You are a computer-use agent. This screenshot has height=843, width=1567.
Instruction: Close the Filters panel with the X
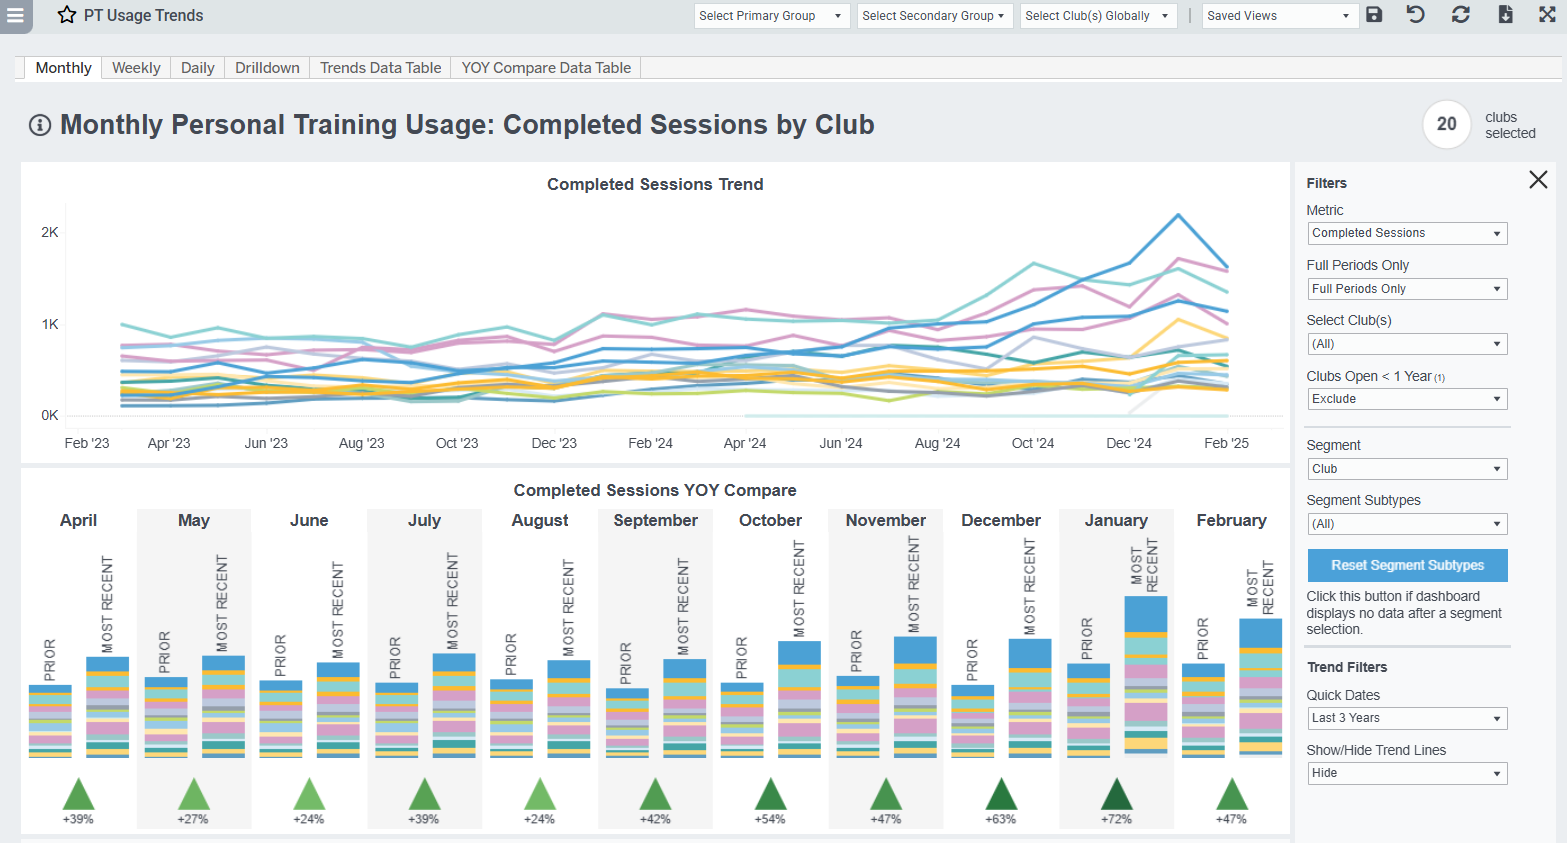coord(1538,180)
